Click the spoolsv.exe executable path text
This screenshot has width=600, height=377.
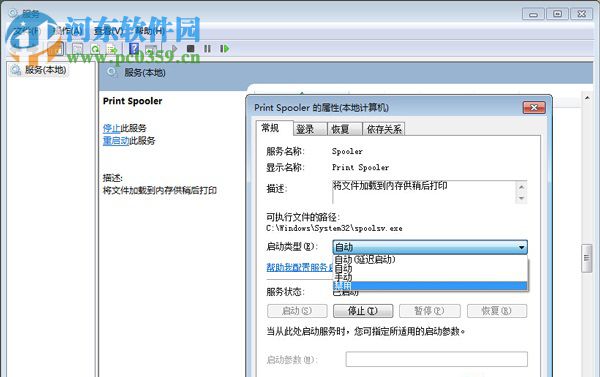coord(334,228)
